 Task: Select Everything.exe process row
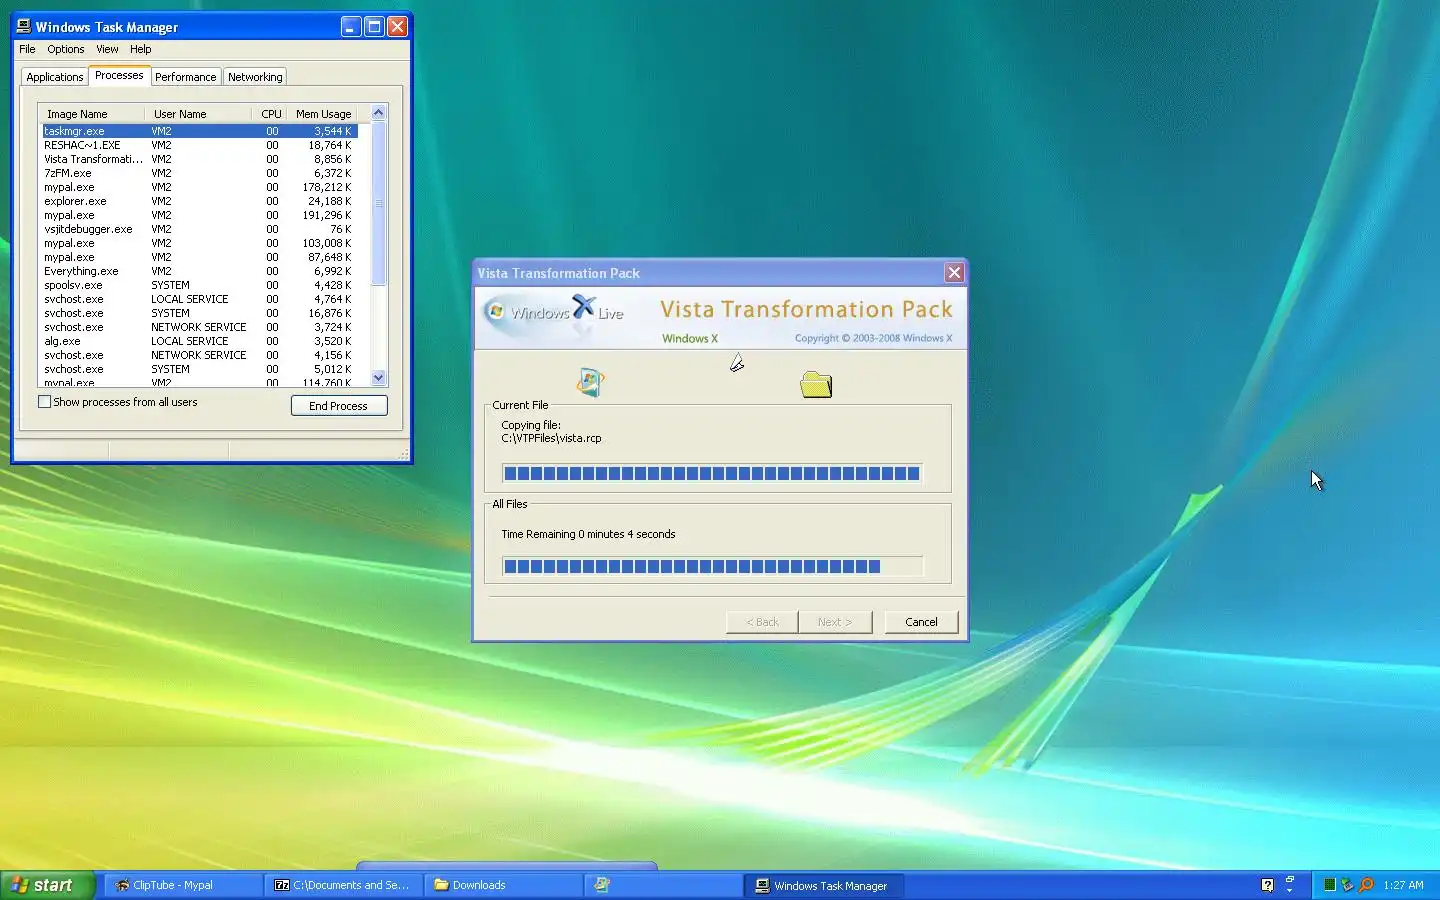[199, 271]
